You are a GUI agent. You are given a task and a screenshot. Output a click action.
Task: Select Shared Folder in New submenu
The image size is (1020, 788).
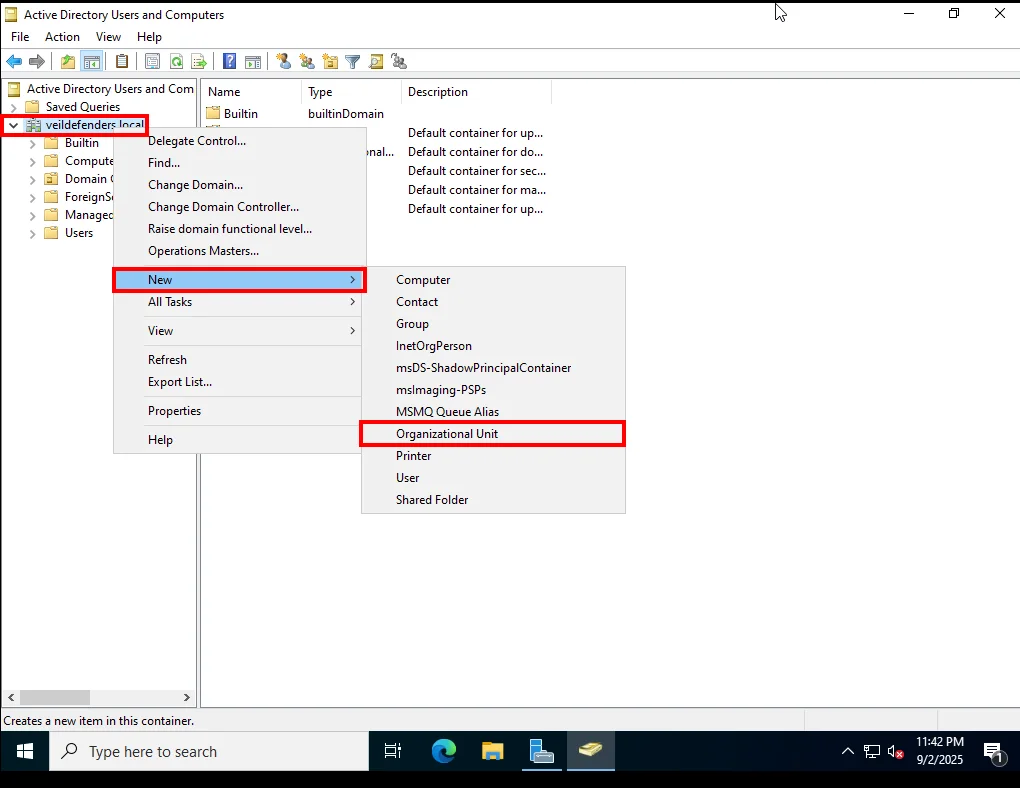[x=492, y=500]
